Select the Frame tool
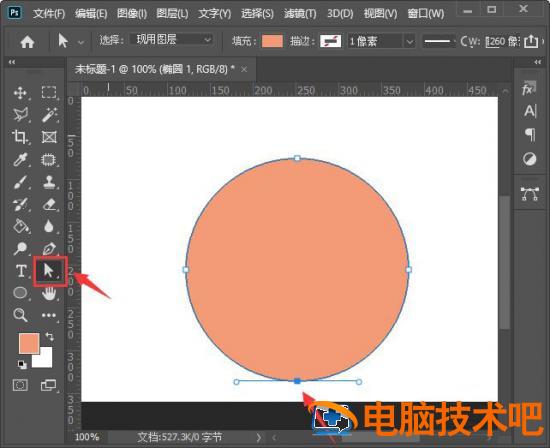 pyautogui.click(x=49, y=137)
